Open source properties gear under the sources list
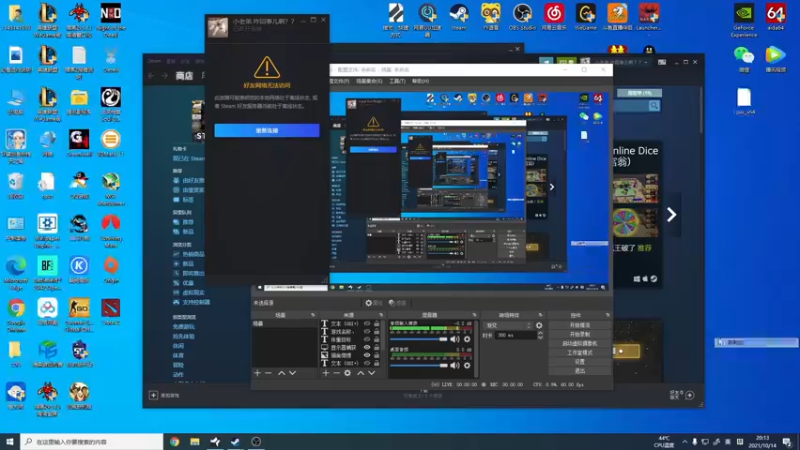Viewport: 800px width, 450px height. [x=347, y=373]
